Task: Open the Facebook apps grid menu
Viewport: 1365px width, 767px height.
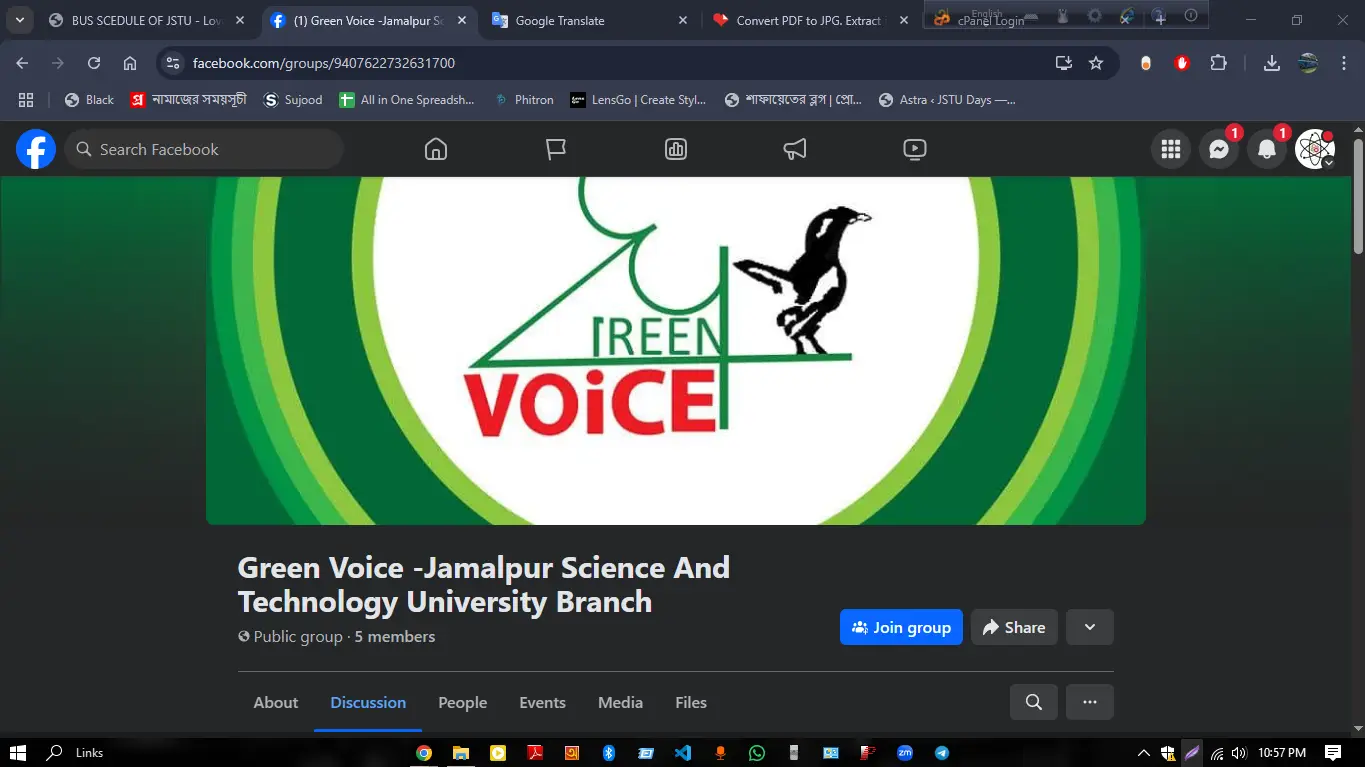Action: coord(1171,150)
